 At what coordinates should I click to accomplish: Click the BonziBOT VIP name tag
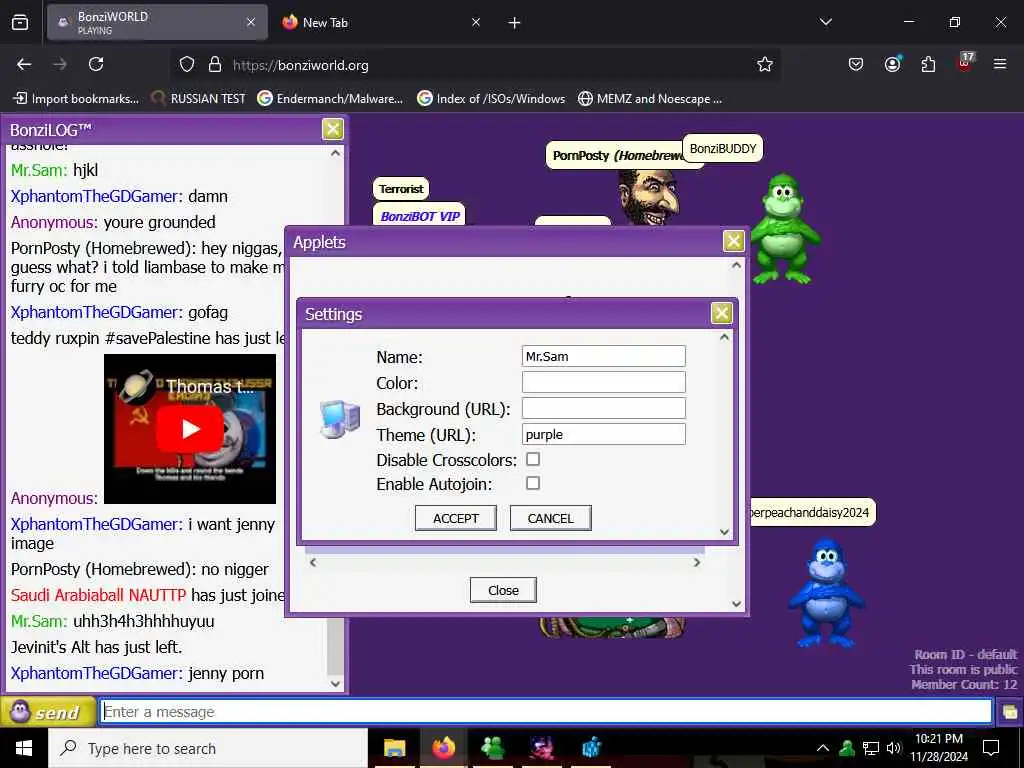[419, 216]
